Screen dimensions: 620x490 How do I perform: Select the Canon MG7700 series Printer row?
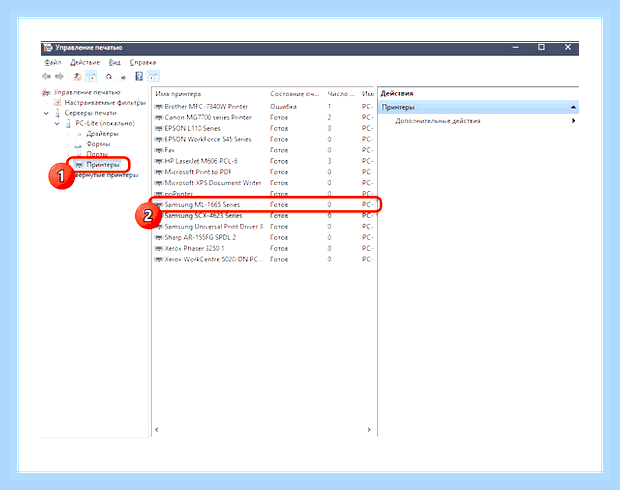263,117
